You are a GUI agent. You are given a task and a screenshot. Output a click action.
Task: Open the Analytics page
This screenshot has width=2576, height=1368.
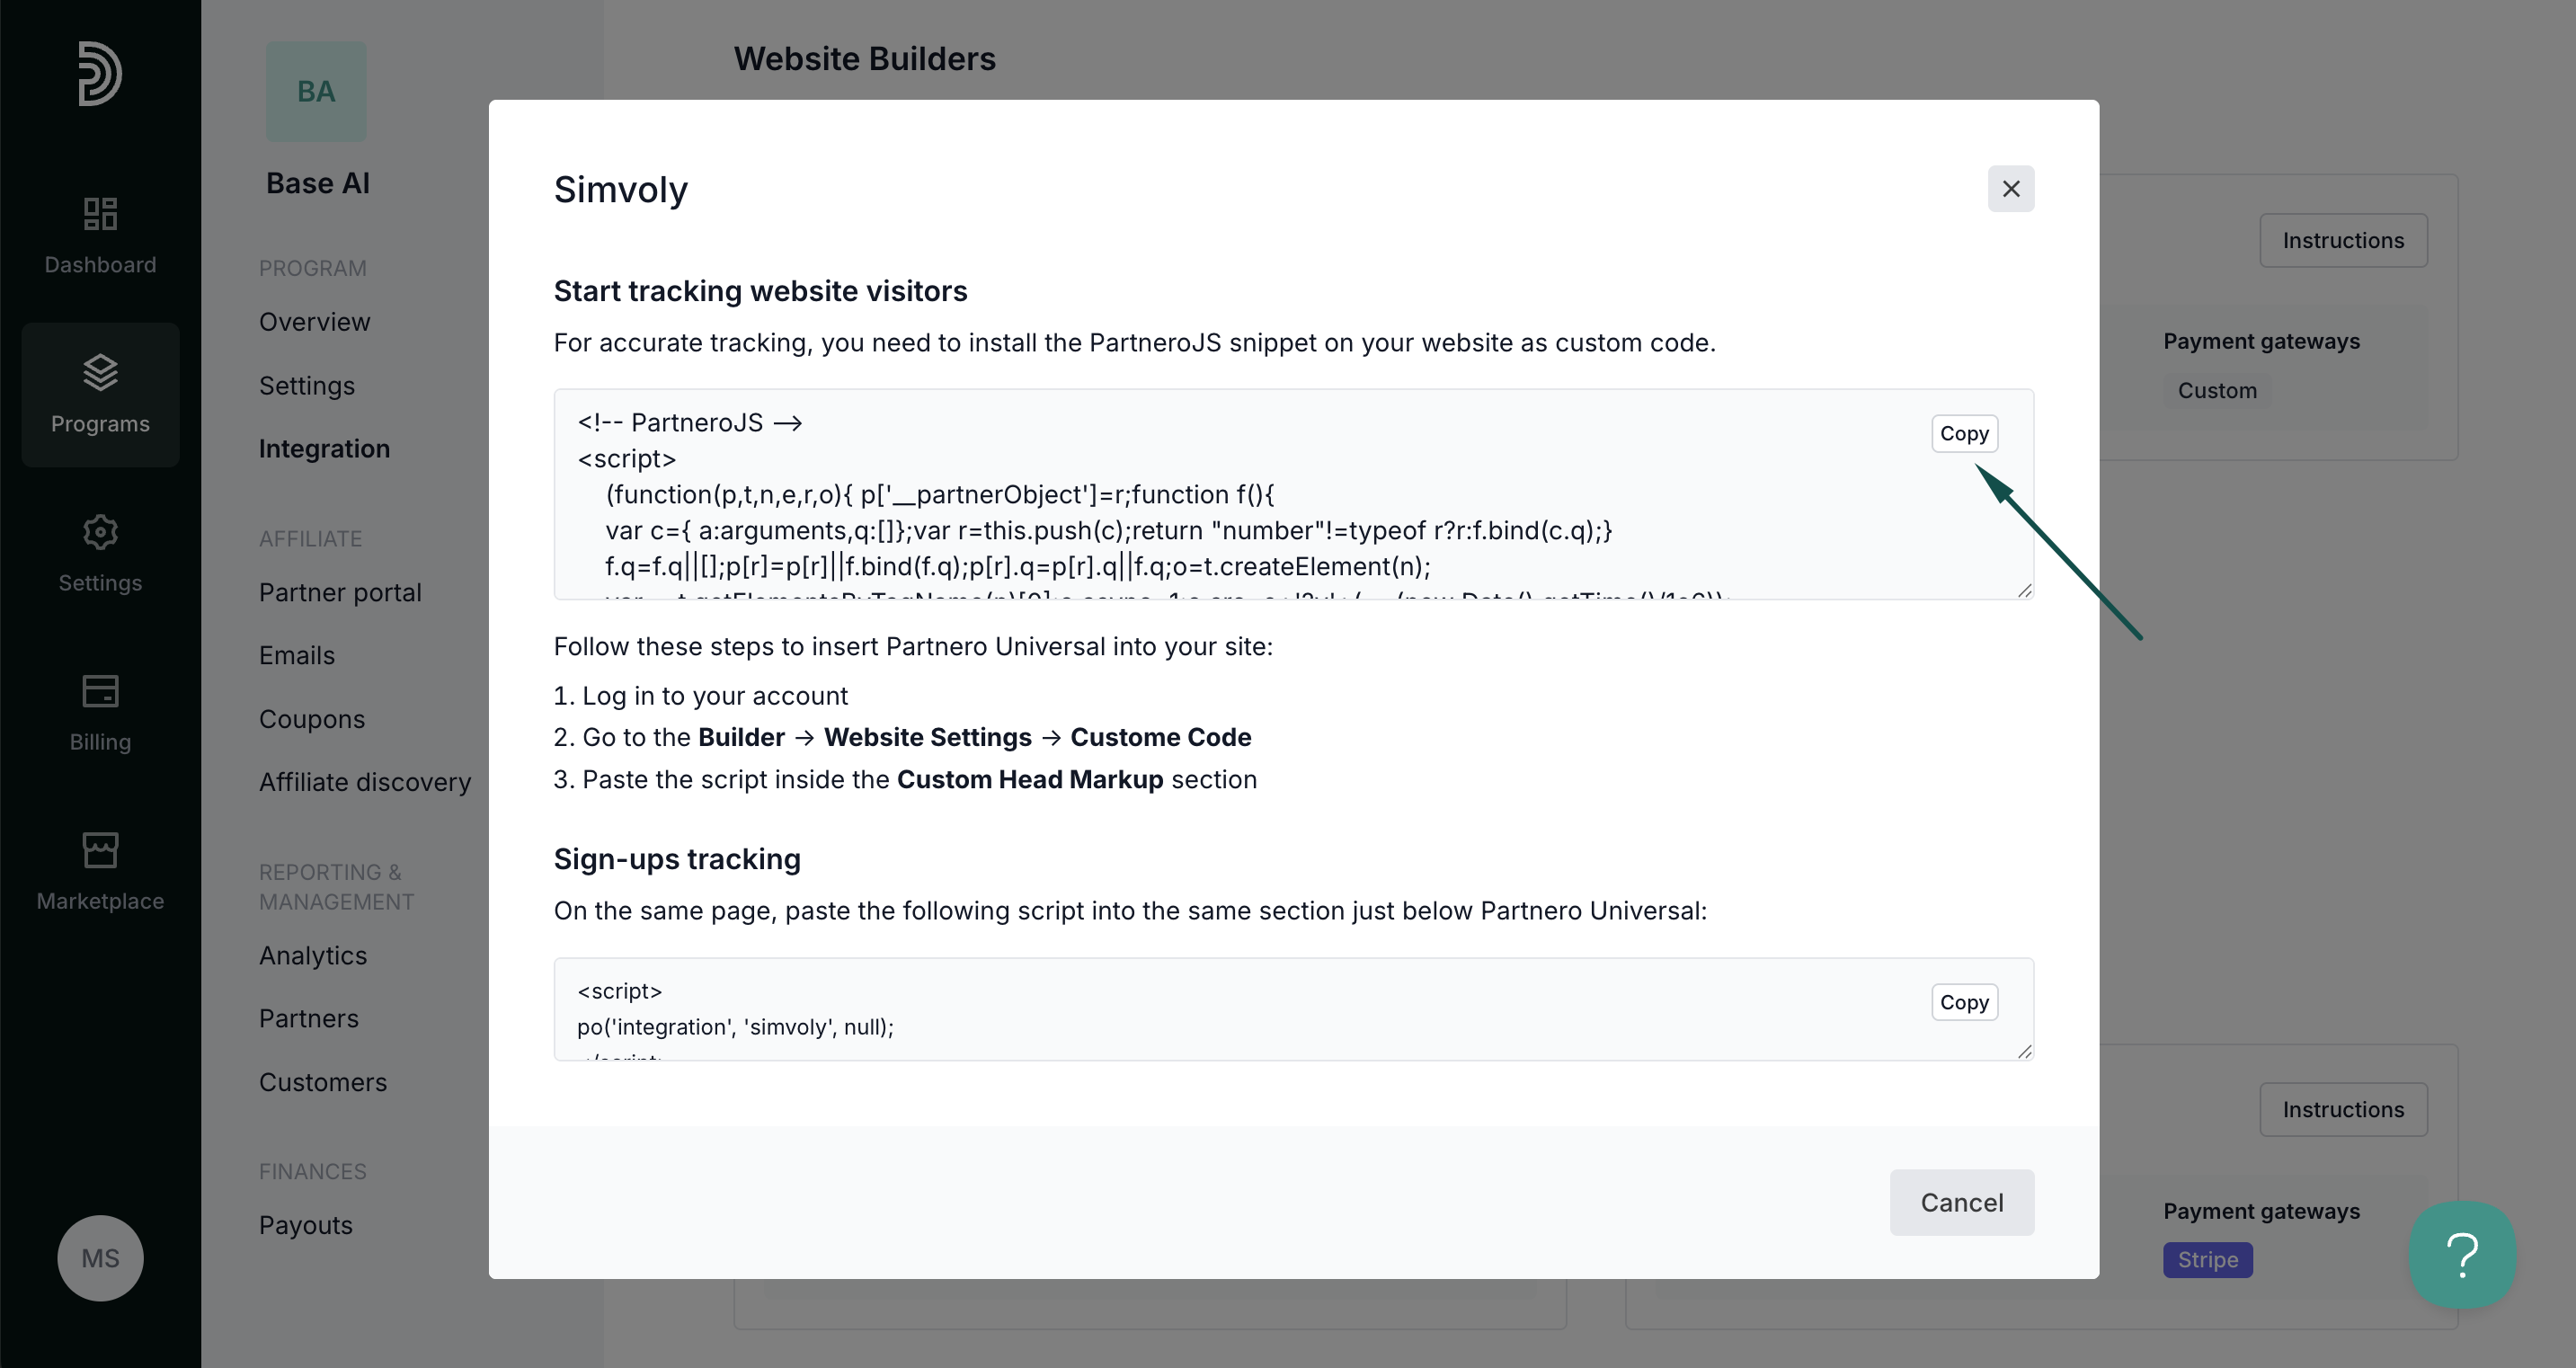pos(313,956)
